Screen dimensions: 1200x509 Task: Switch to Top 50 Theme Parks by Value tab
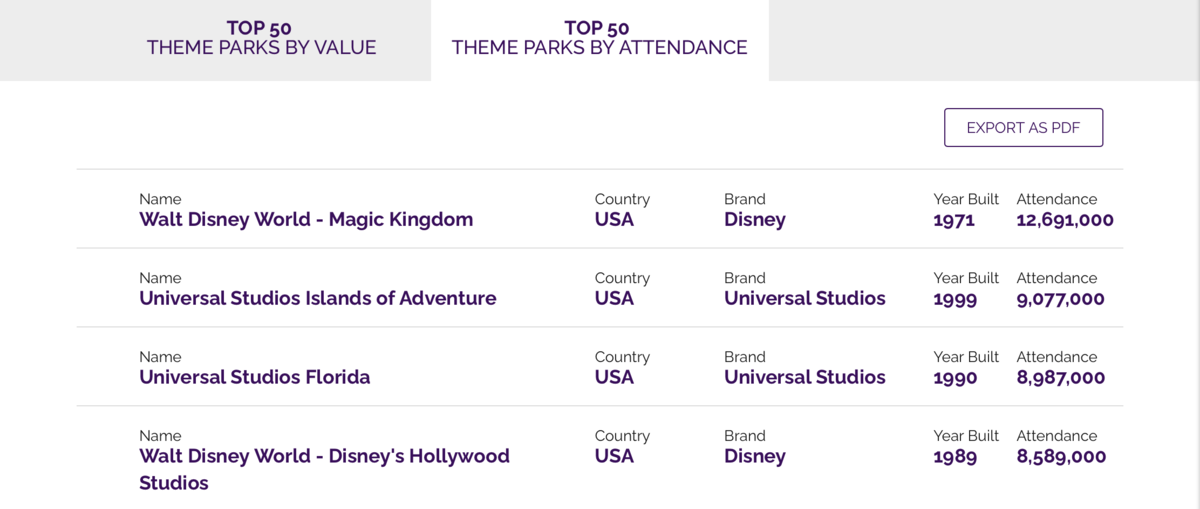click(261, 38)
